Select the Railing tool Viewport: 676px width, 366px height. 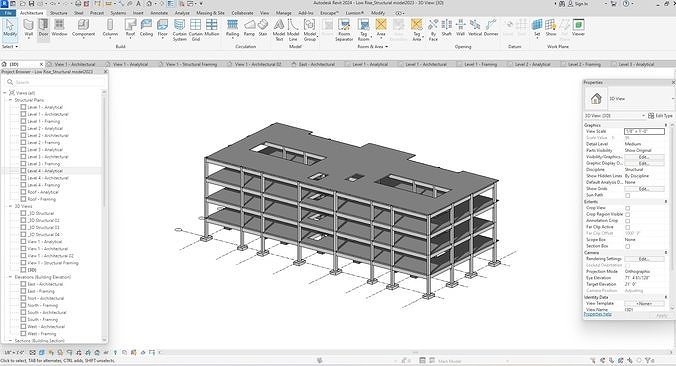click(232, 28)
